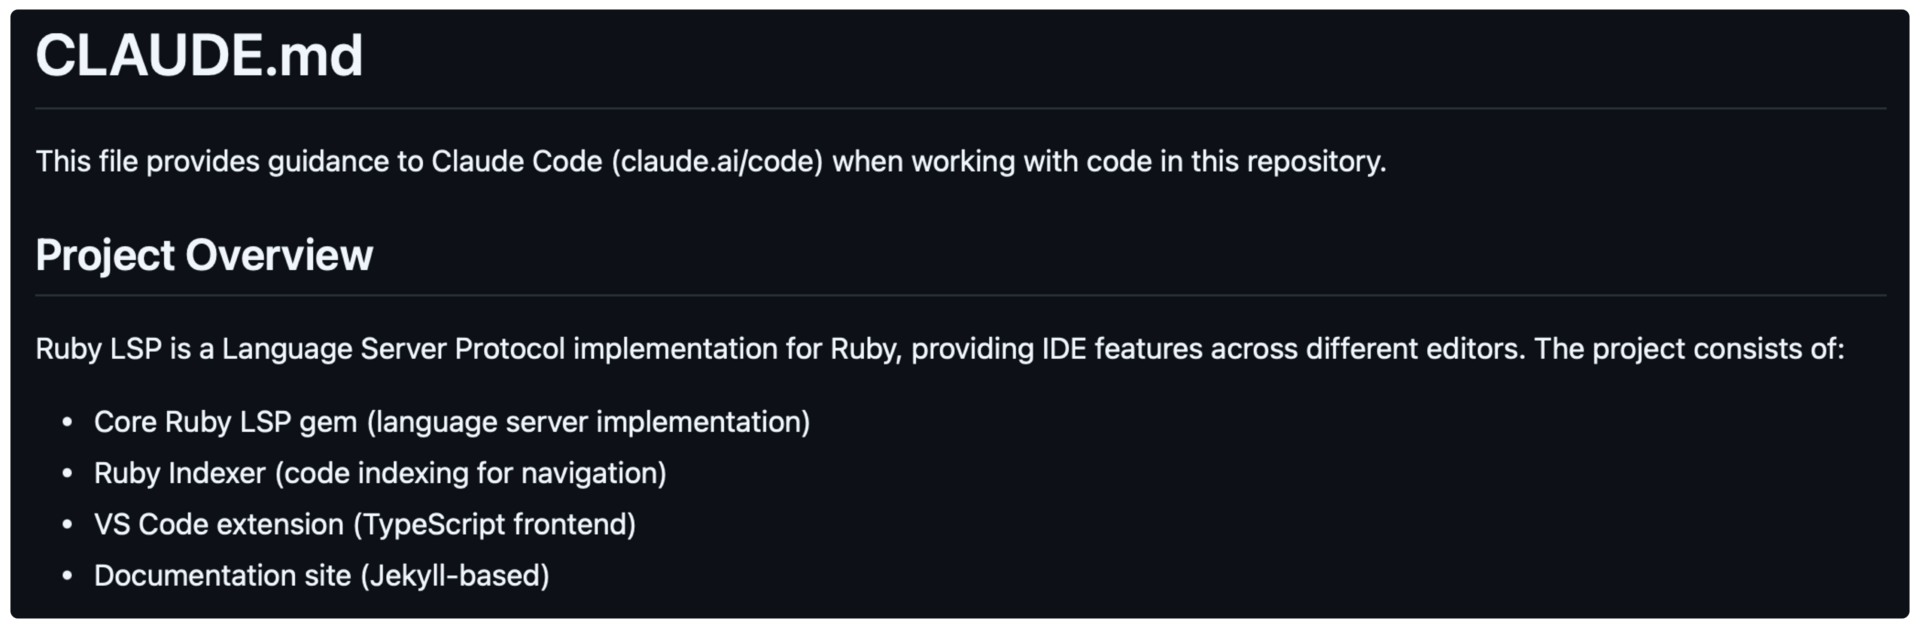Image resolution: width=1920 pixels, height=628 pixels.
Task: Click bullet before Ruby Indexer
Action: tap(67, 474)
